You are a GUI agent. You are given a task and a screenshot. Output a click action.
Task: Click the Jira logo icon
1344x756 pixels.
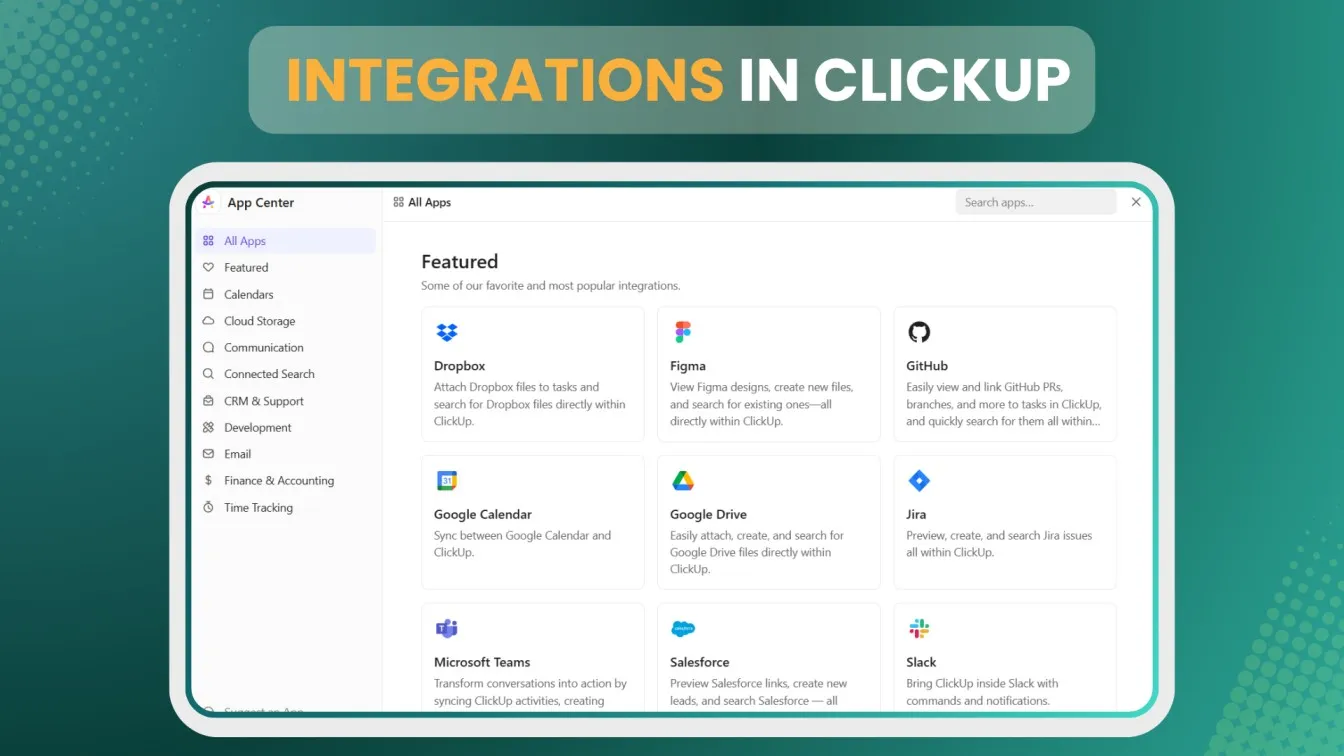(919, 481)
